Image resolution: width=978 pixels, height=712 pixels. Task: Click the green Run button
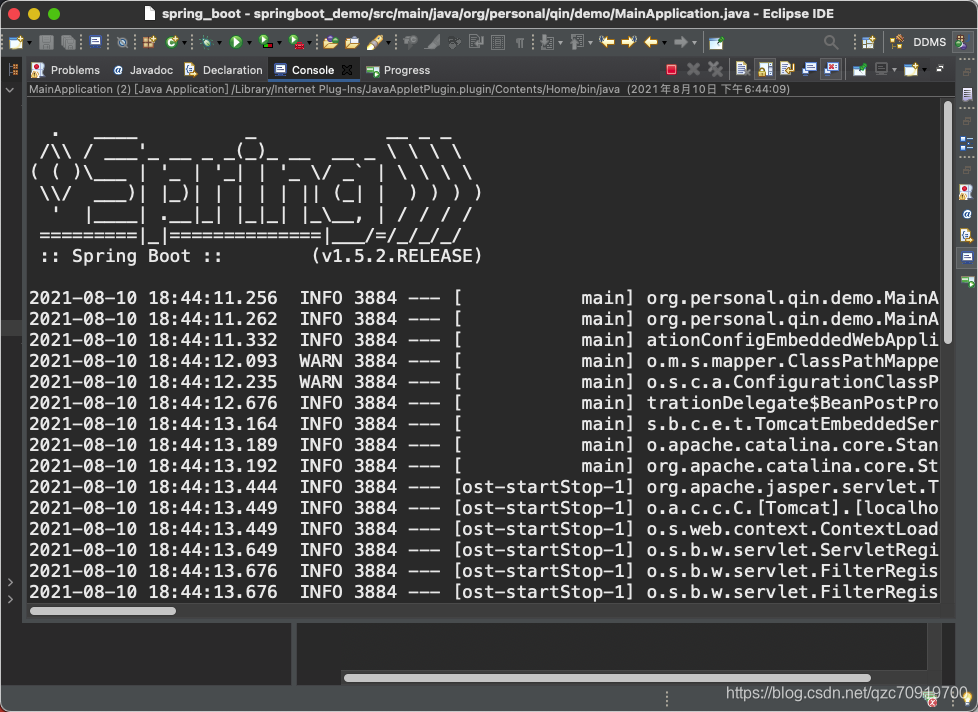236,42
